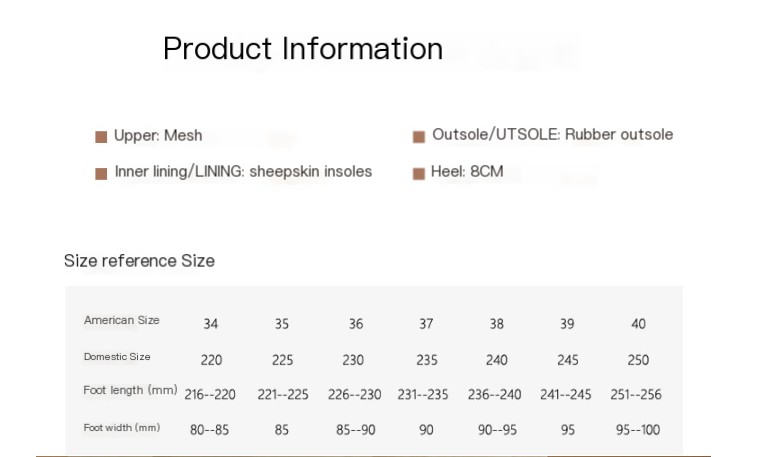Click the Domestic Size row label
Viewport: 768px width, 457px height.
click(x=117, y=357)
